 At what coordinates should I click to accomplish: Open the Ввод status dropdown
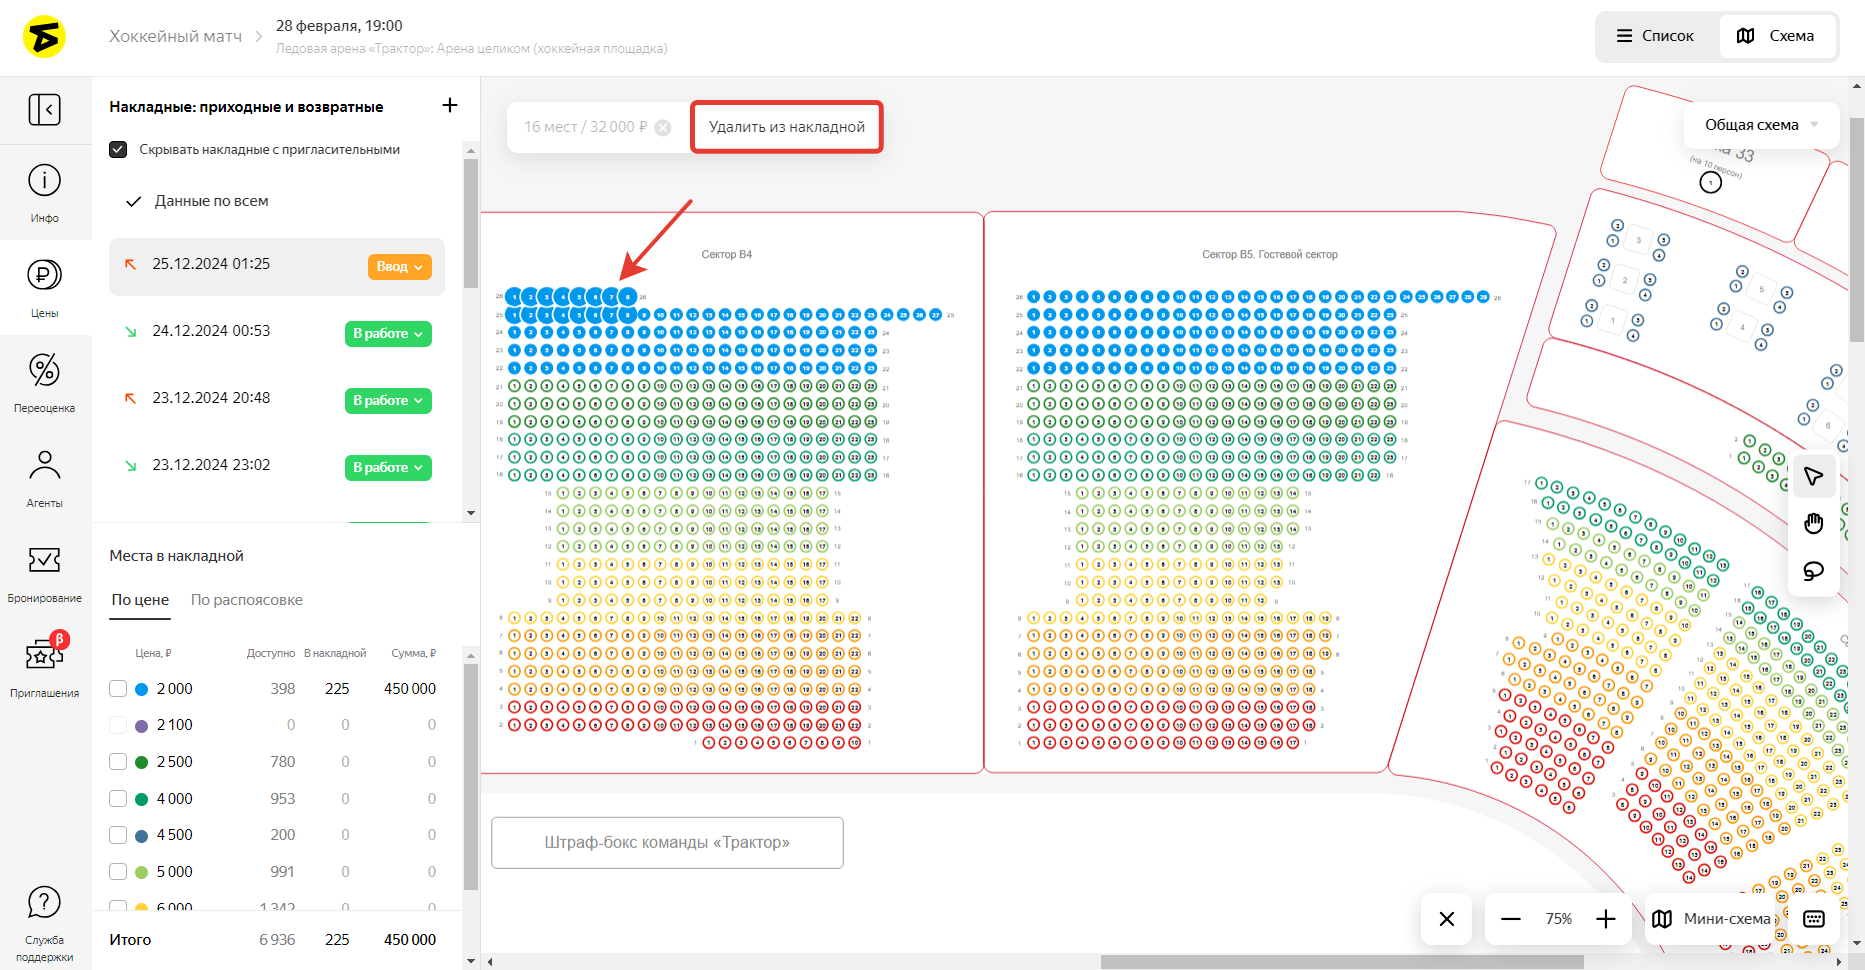(399, 267)
